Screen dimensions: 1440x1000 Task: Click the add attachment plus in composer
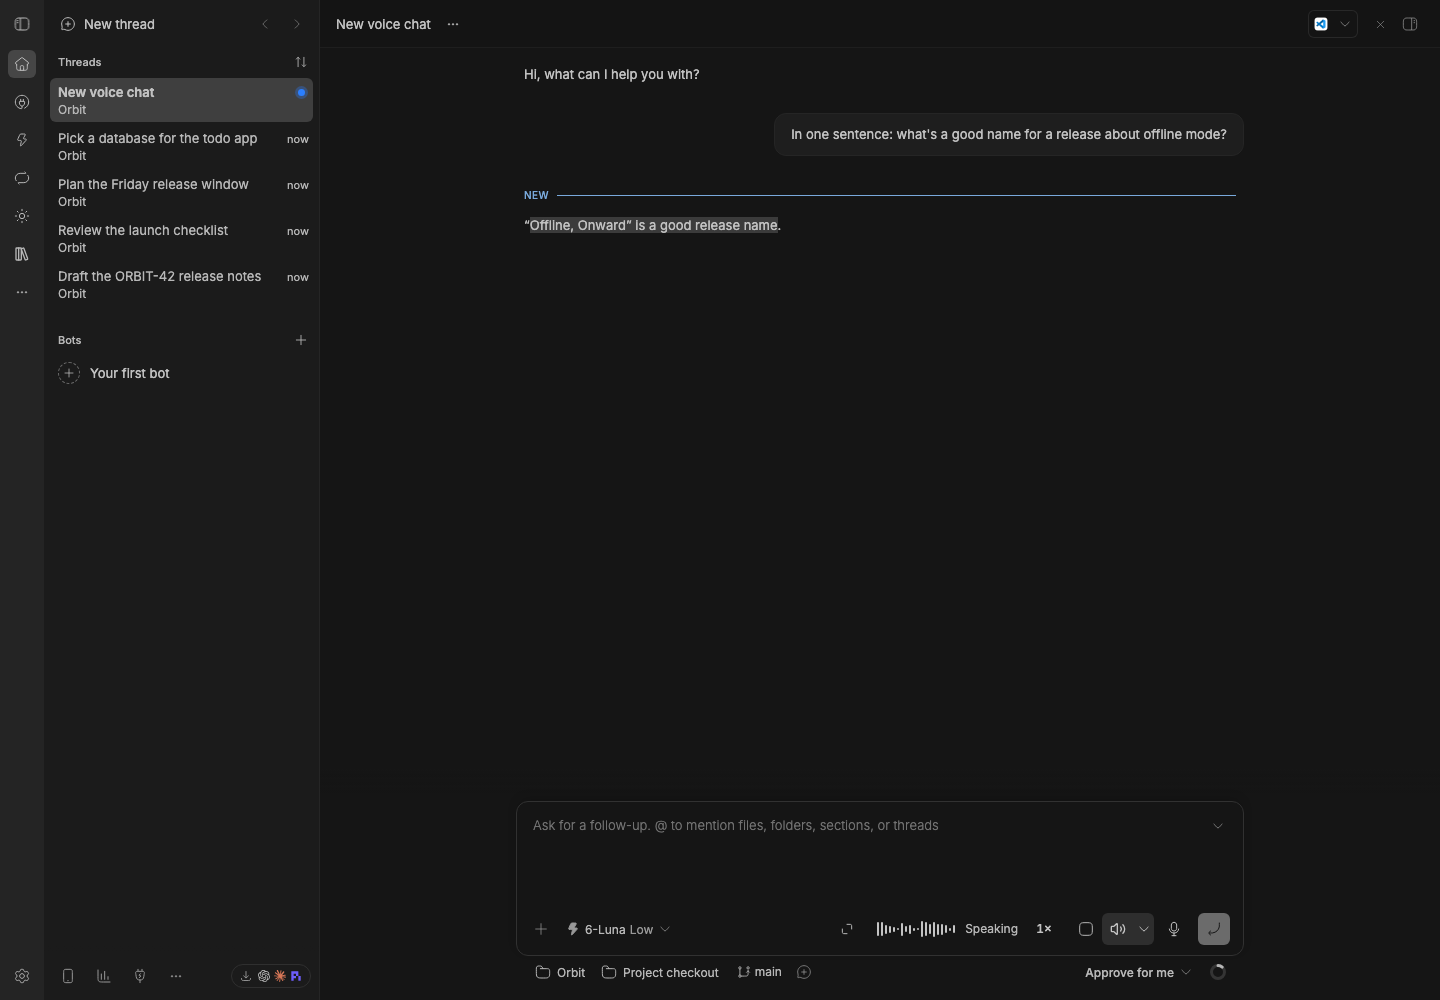(541, 929)
